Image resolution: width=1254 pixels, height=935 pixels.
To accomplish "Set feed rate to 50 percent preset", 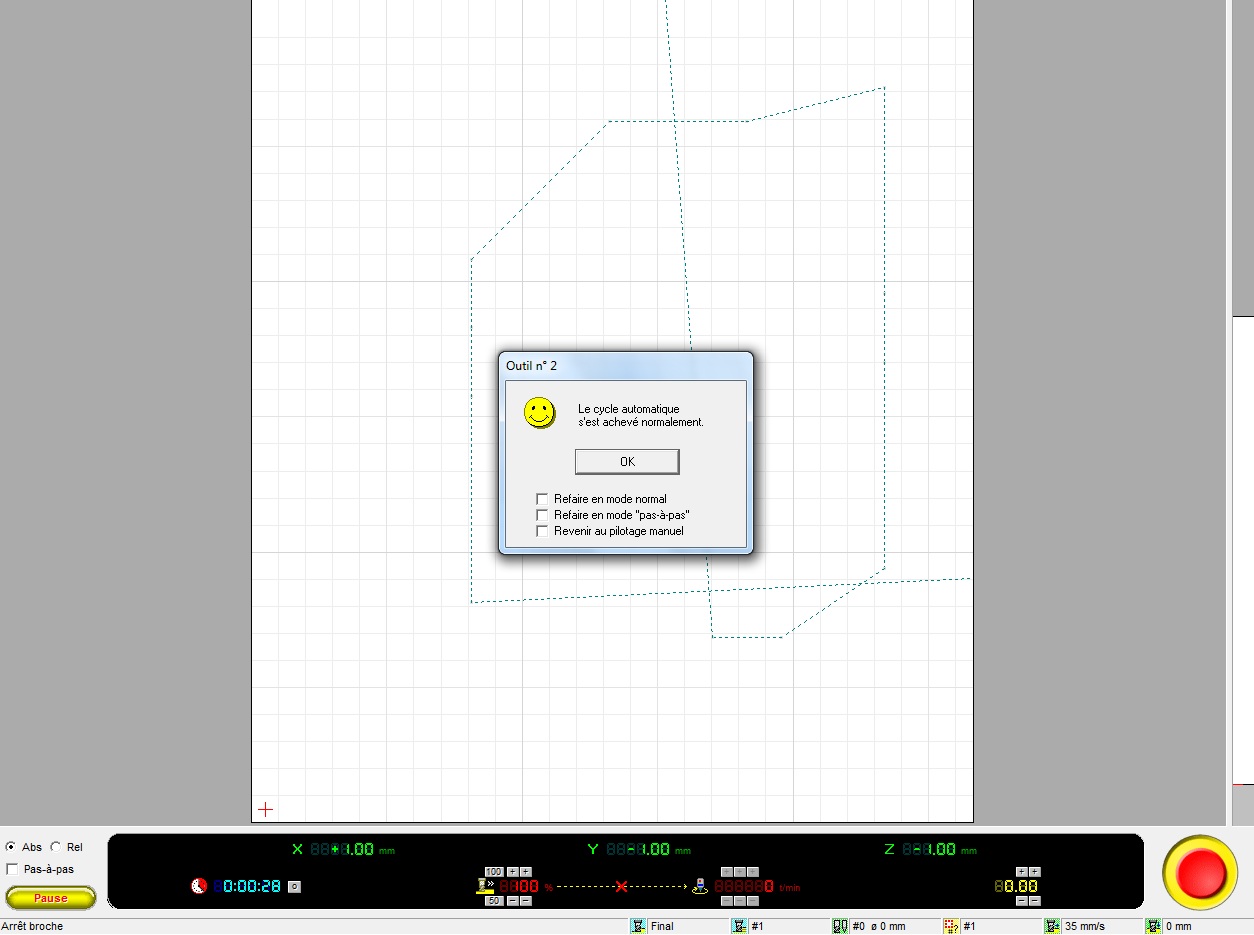I will [x=493, y=901].
